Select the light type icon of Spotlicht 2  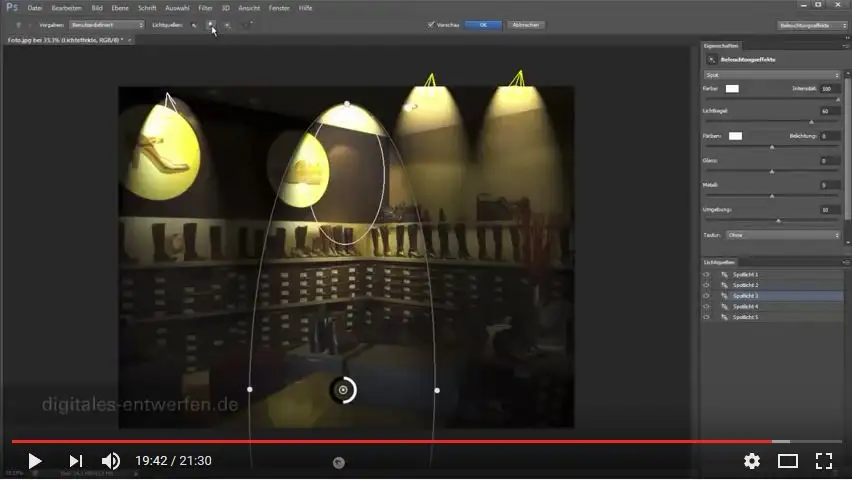click(724, 285)
